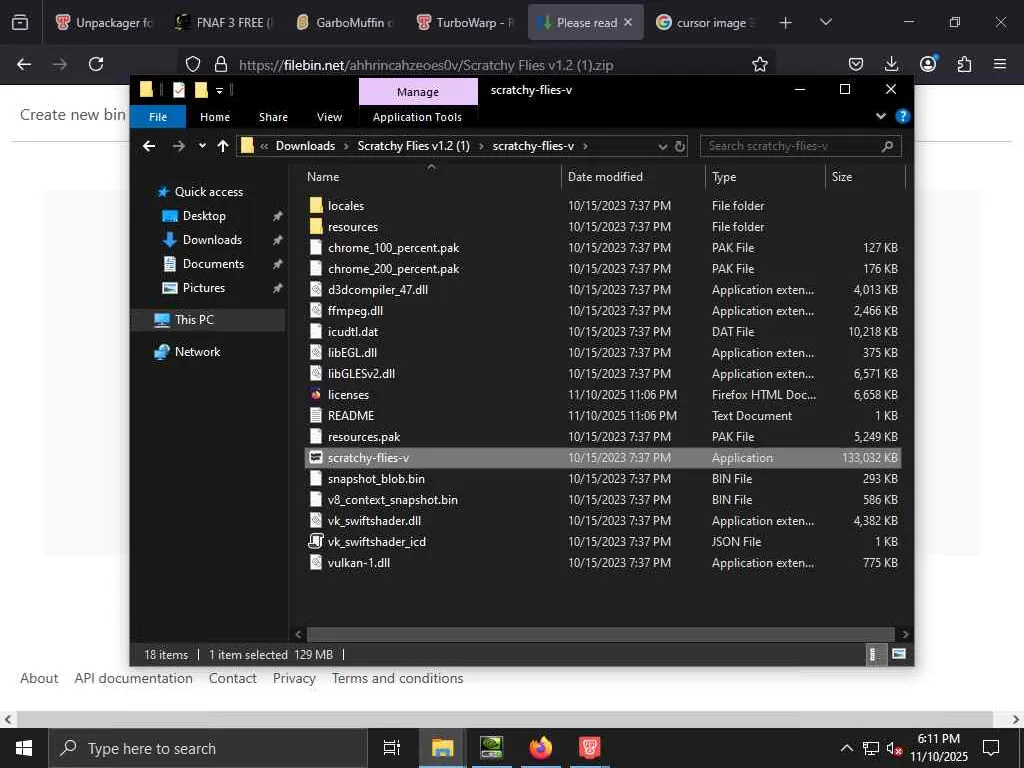Viewport: 1024px width, 768px height.
Task: Select the chrome_100_percent.pak file
Action: pyautogui.click(x=393, y=248)
